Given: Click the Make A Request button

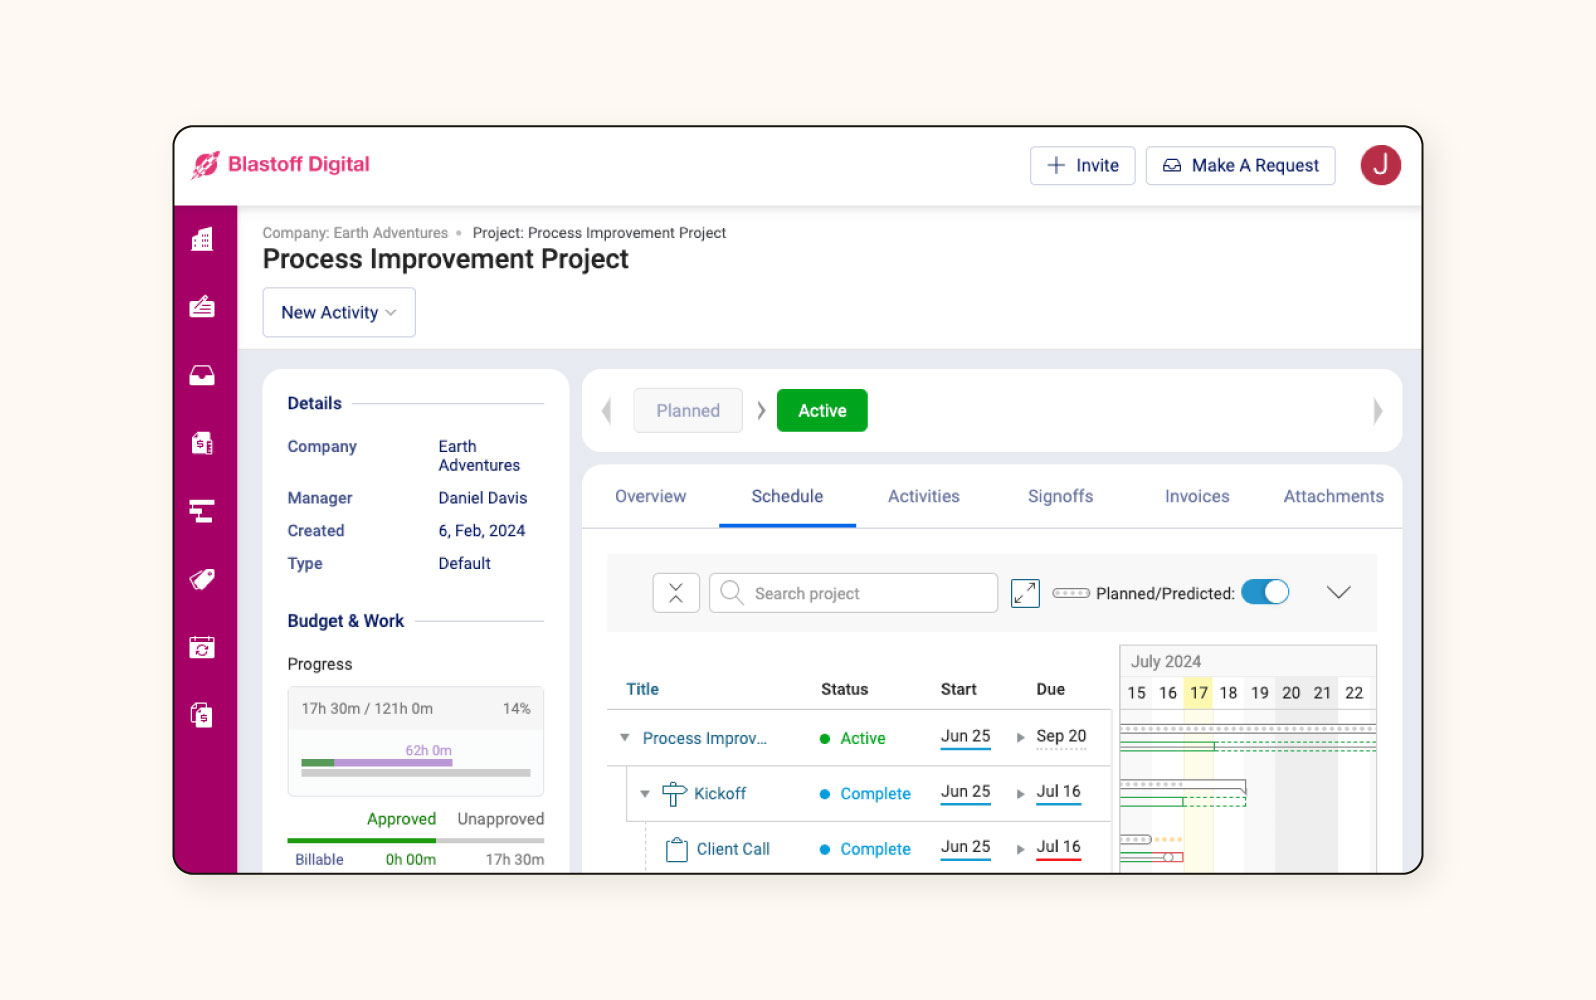Looking at the screenshot, I should [1240, 165].
